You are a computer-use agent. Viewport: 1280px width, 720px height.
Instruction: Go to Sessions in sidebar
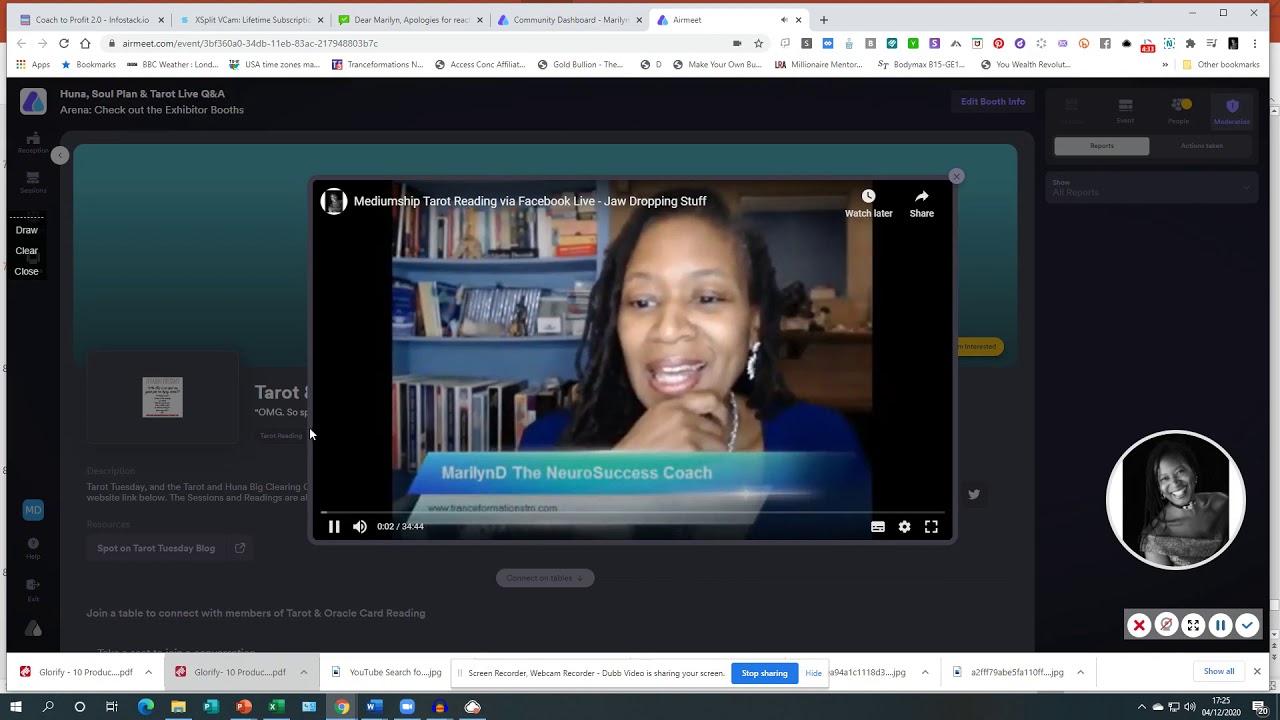click(x=33, y=182)
